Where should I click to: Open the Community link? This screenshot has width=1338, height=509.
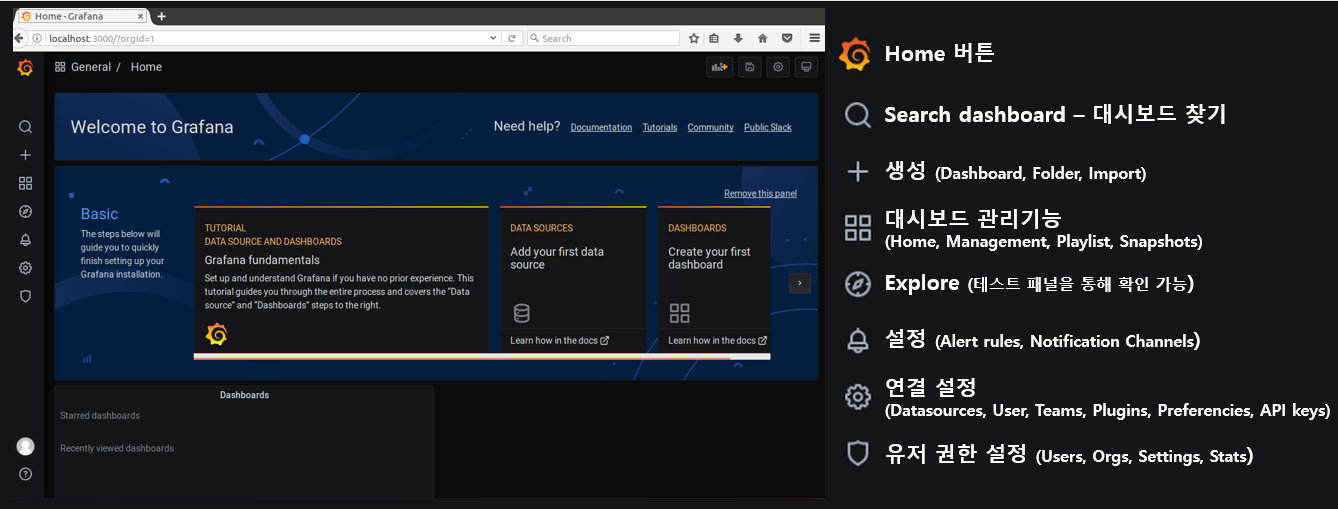click(710, 128)
